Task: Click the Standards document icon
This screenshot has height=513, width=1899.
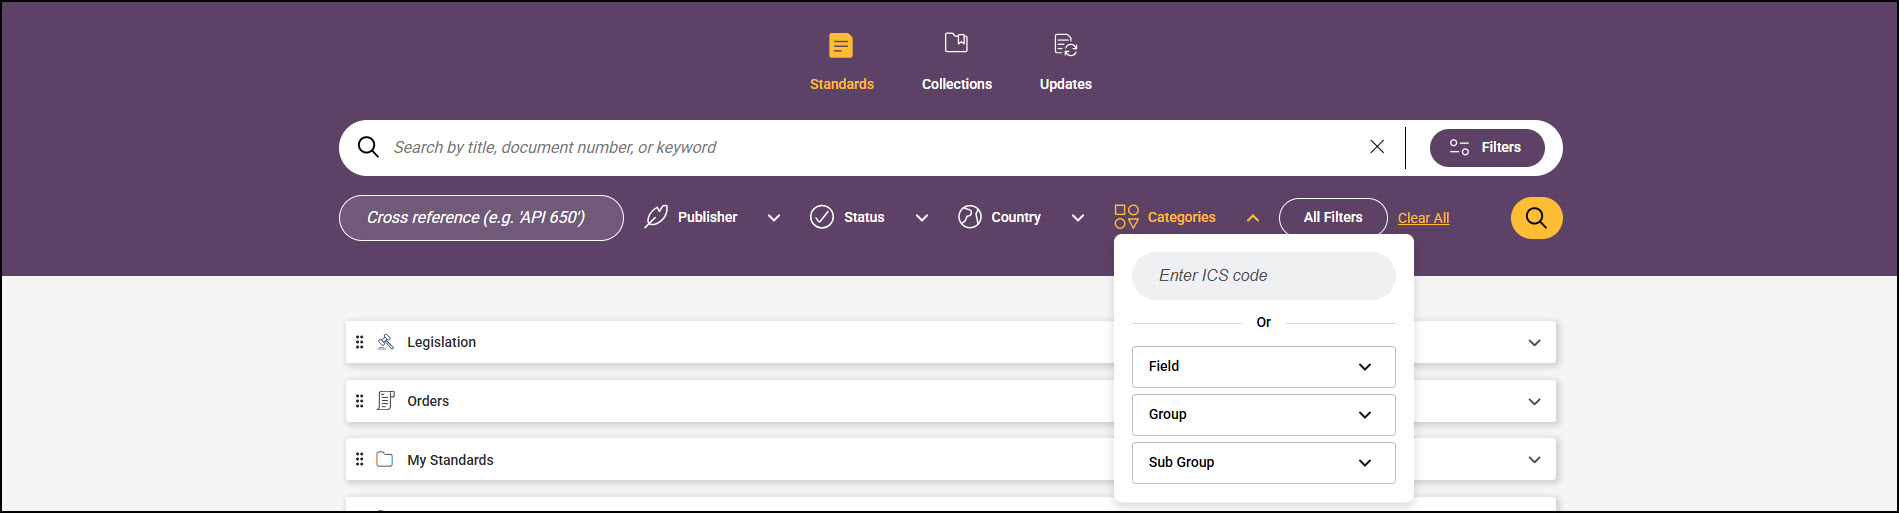Action: click(x=841, y=46)
